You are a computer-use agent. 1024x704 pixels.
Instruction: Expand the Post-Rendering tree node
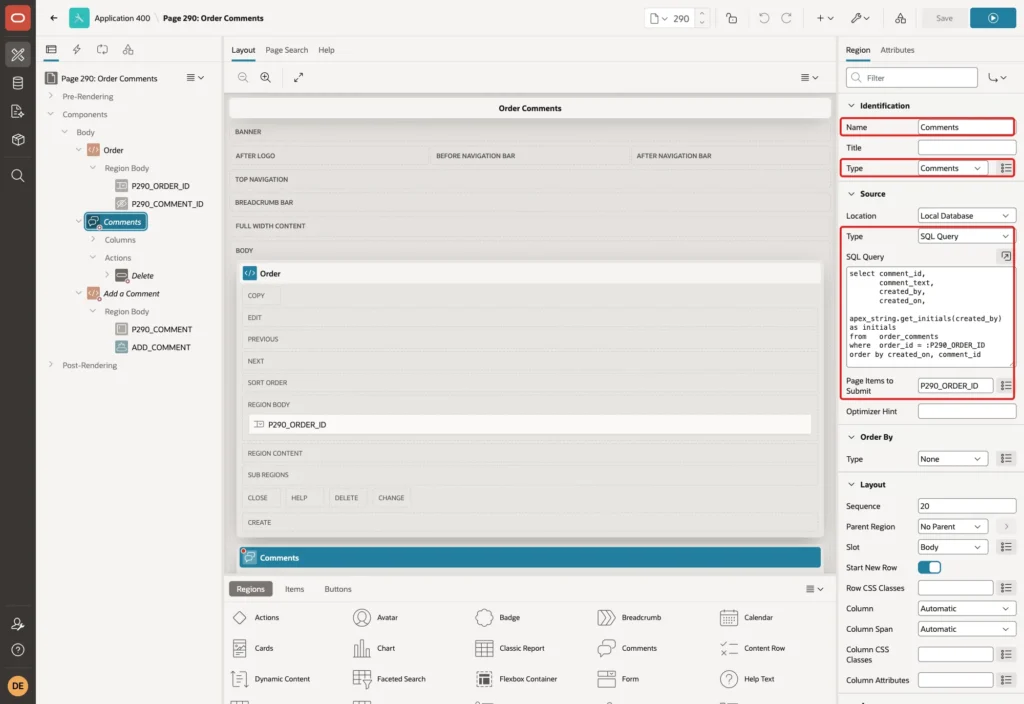(50, 365)
